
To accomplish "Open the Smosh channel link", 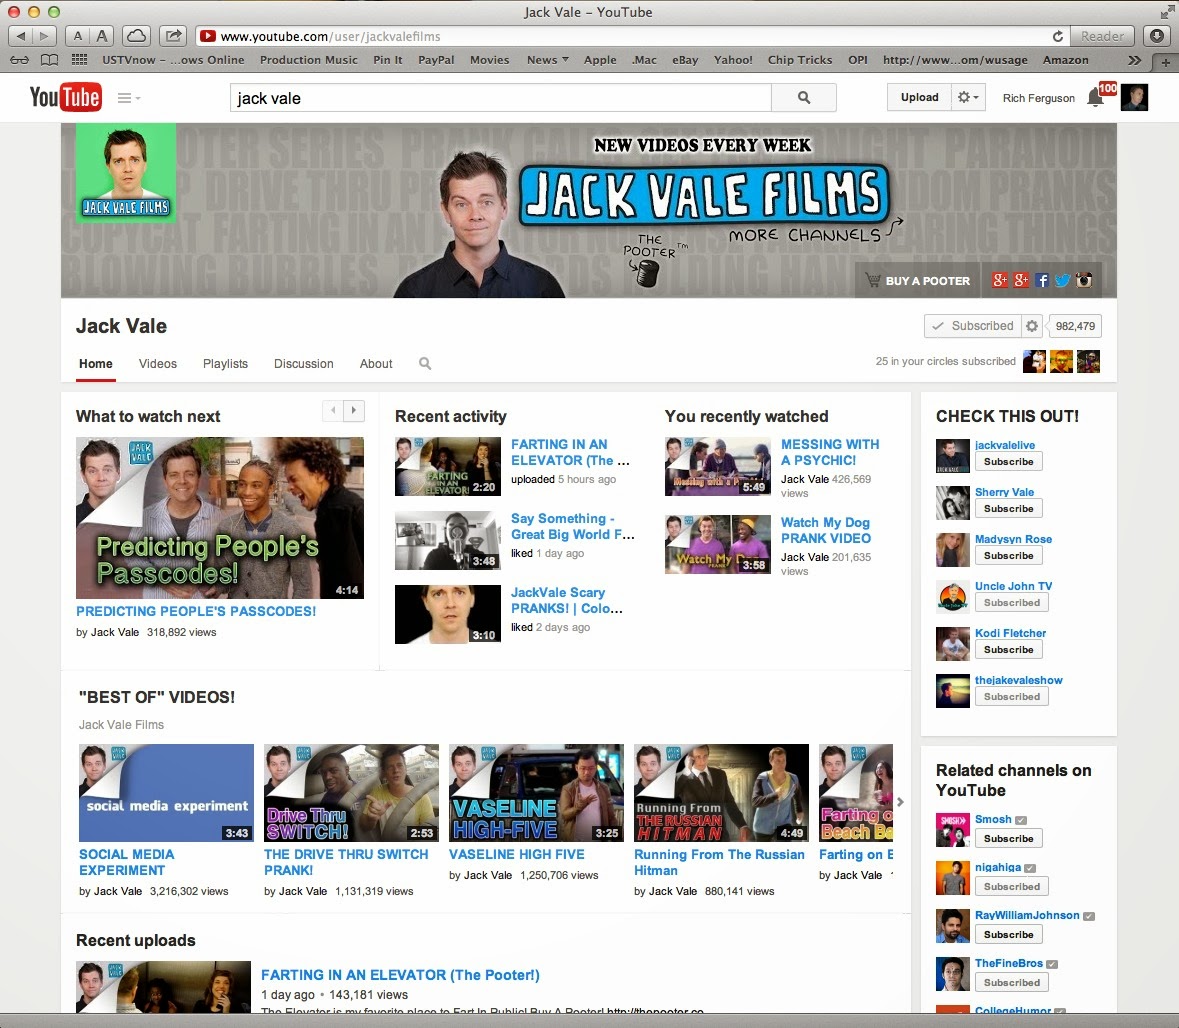I will [x=993, y=819].
